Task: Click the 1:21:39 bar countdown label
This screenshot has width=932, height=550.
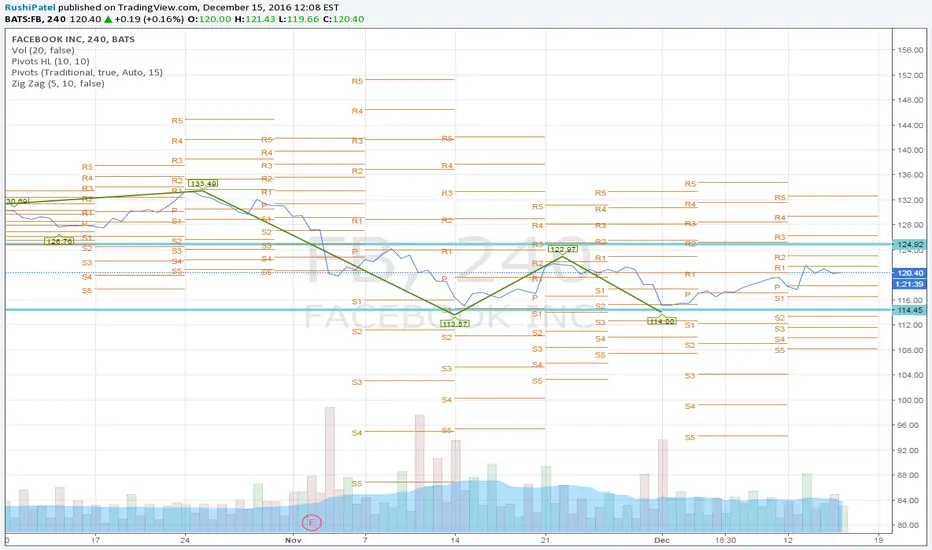Action: (909, 284)
